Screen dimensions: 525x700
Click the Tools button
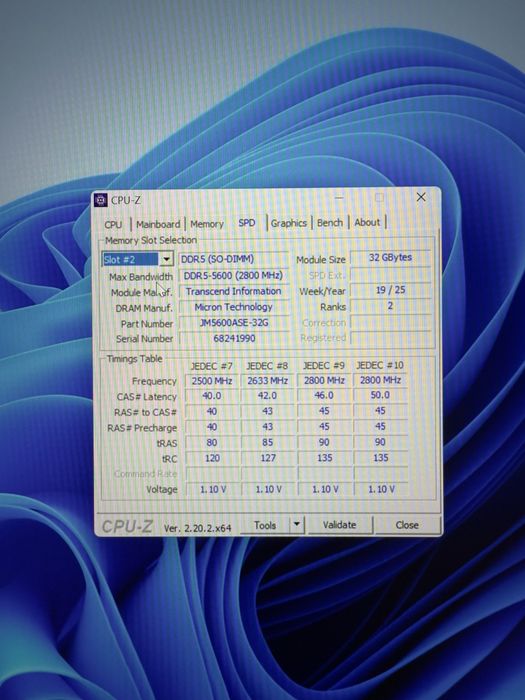pos(265,525)
